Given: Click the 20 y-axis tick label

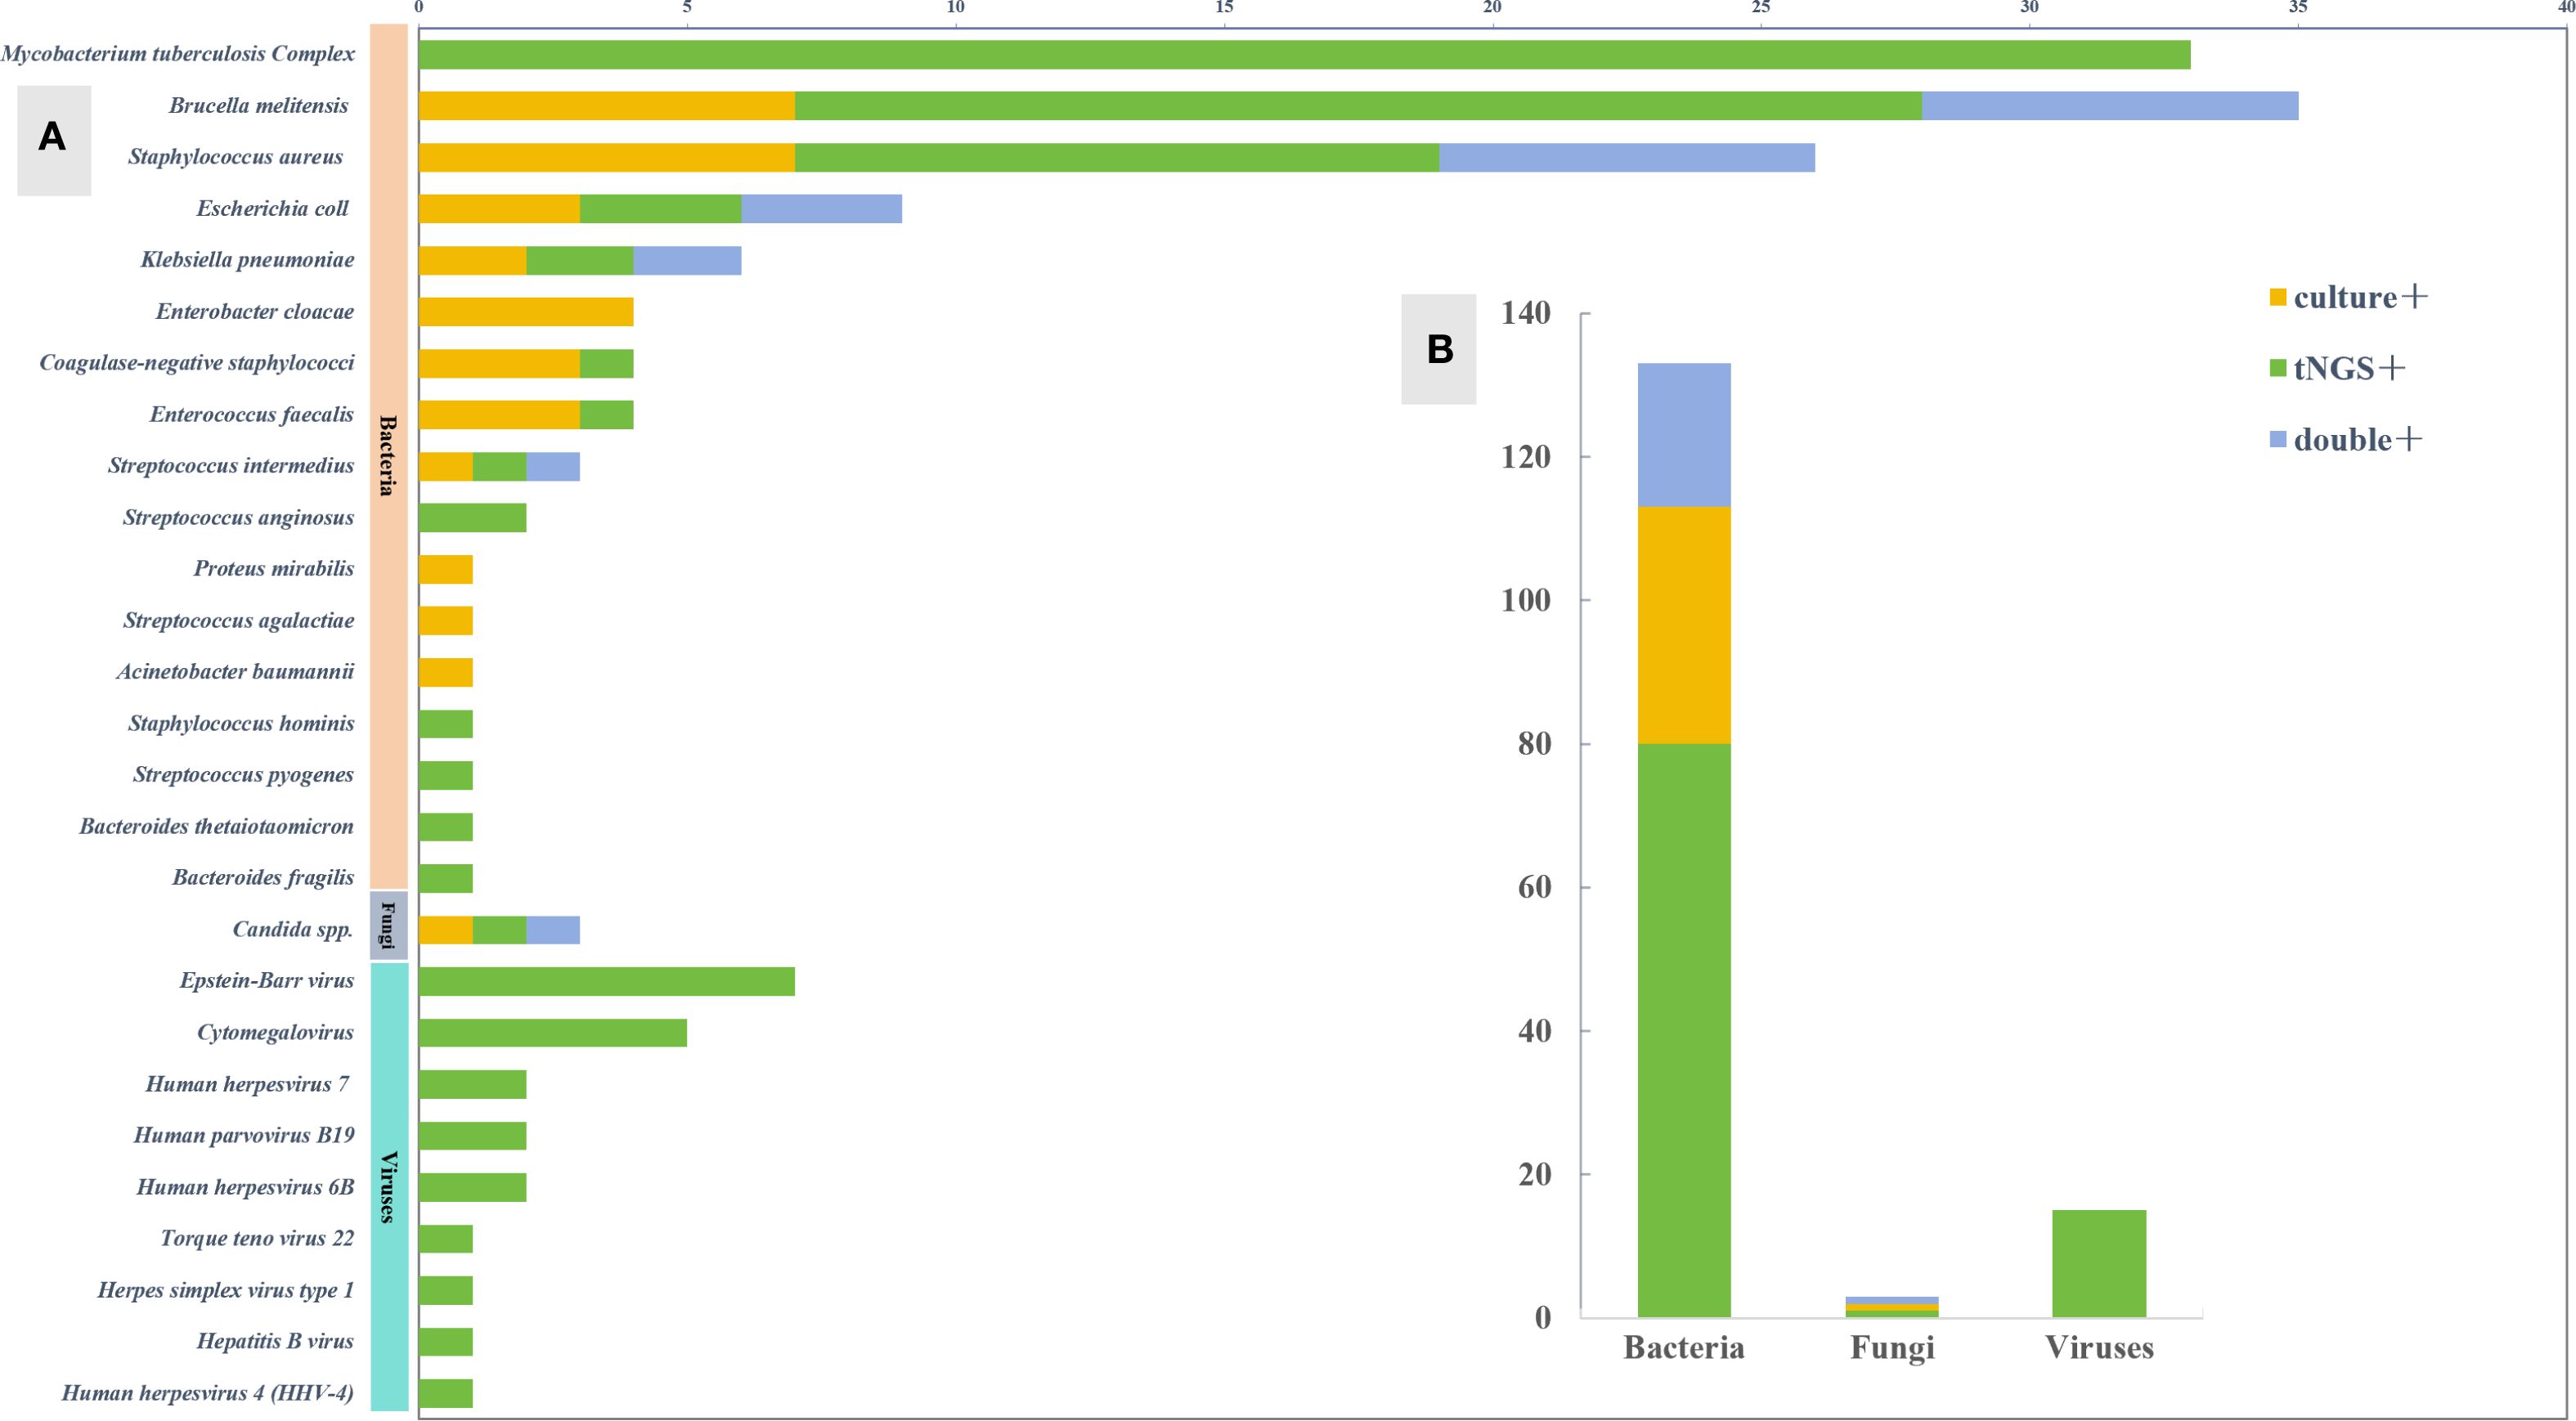Looking at the screenshot, I should point(1535,1174).
